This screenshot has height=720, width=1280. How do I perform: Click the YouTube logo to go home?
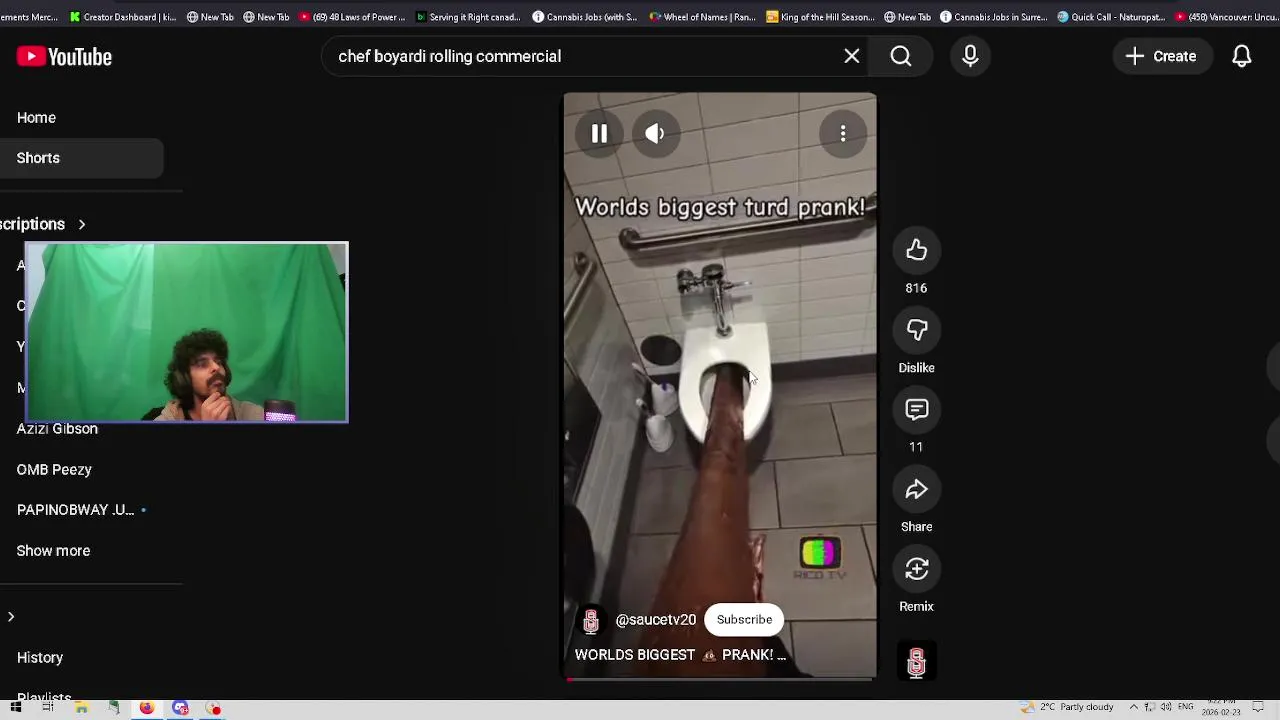[64, 57]
